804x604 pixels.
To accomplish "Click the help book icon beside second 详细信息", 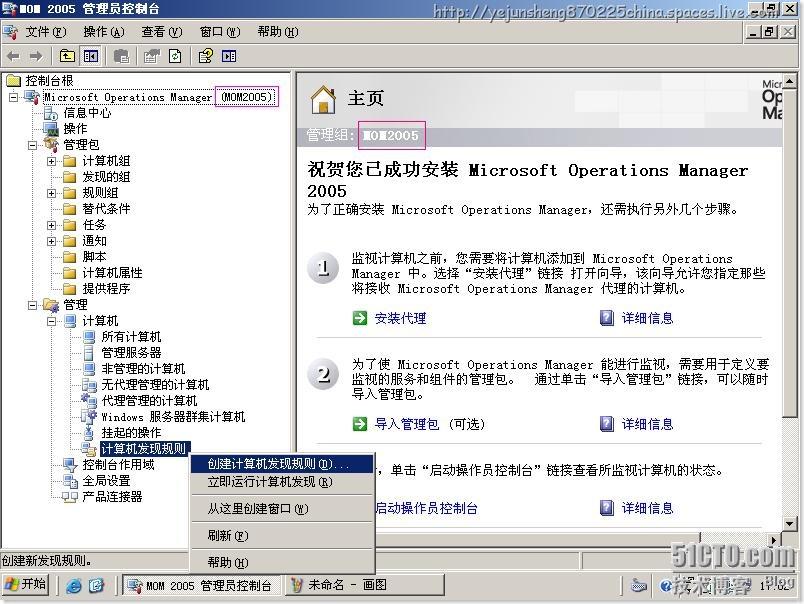I will pyautogui.click(x=607, y=424).
